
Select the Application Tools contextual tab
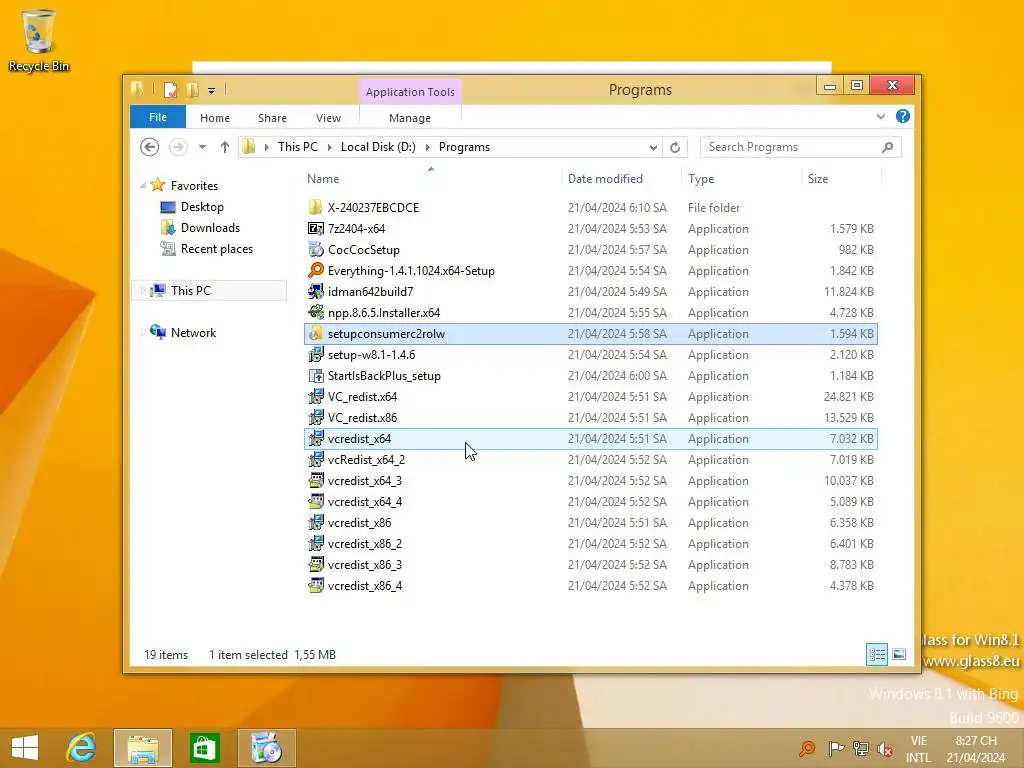pyautogui.click(x=410, y=92)
